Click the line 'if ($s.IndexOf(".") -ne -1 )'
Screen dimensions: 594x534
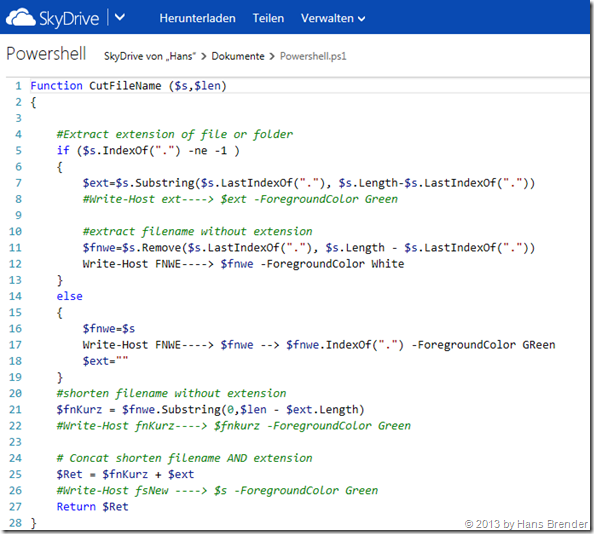pos(148,151)
